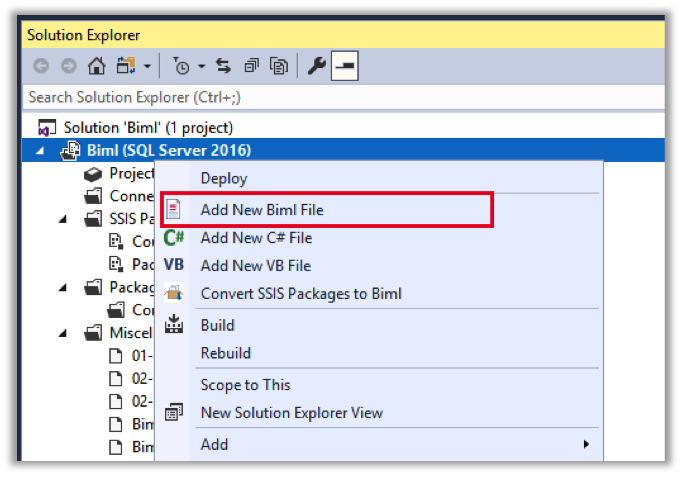Open the dropdown arrow beside the Switch Views icon

(147, 67)
